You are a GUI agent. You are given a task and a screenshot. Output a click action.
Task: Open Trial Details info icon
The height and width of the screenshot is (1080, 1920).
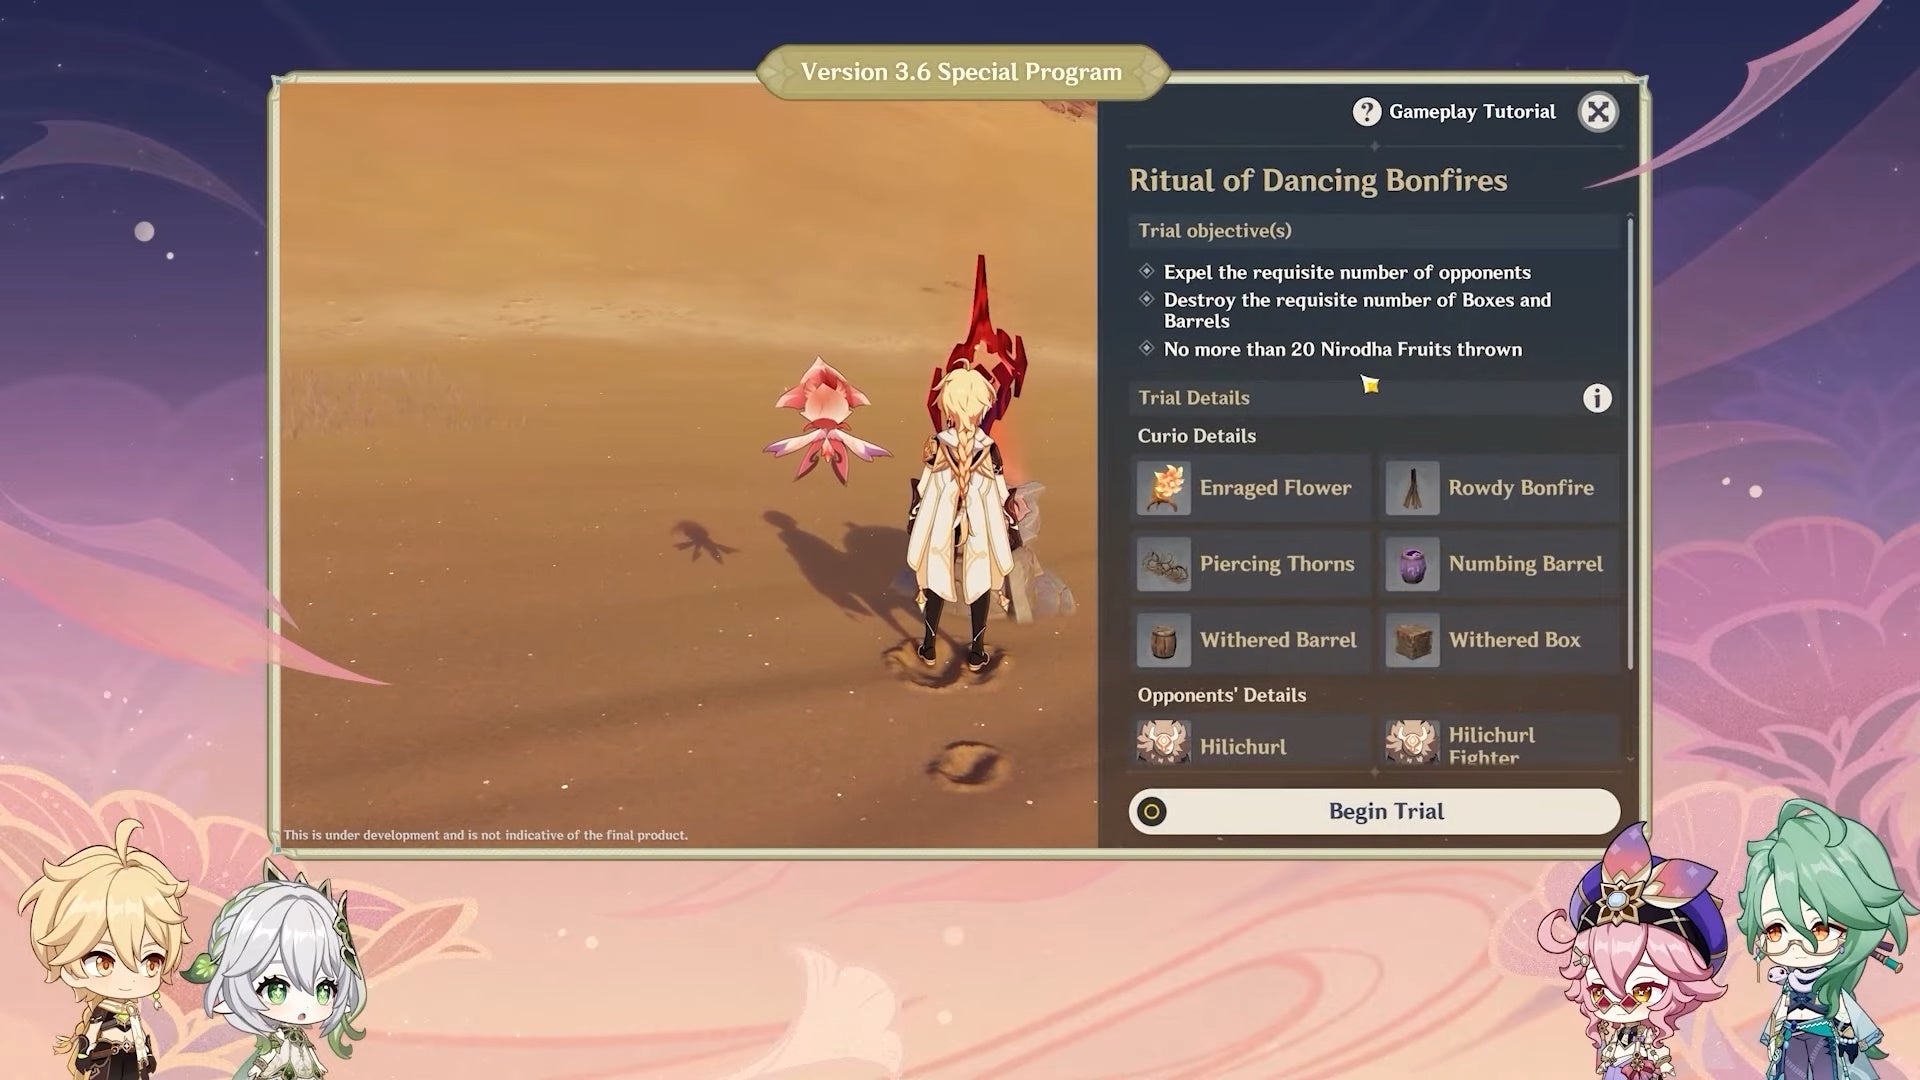pos(1597,398)
